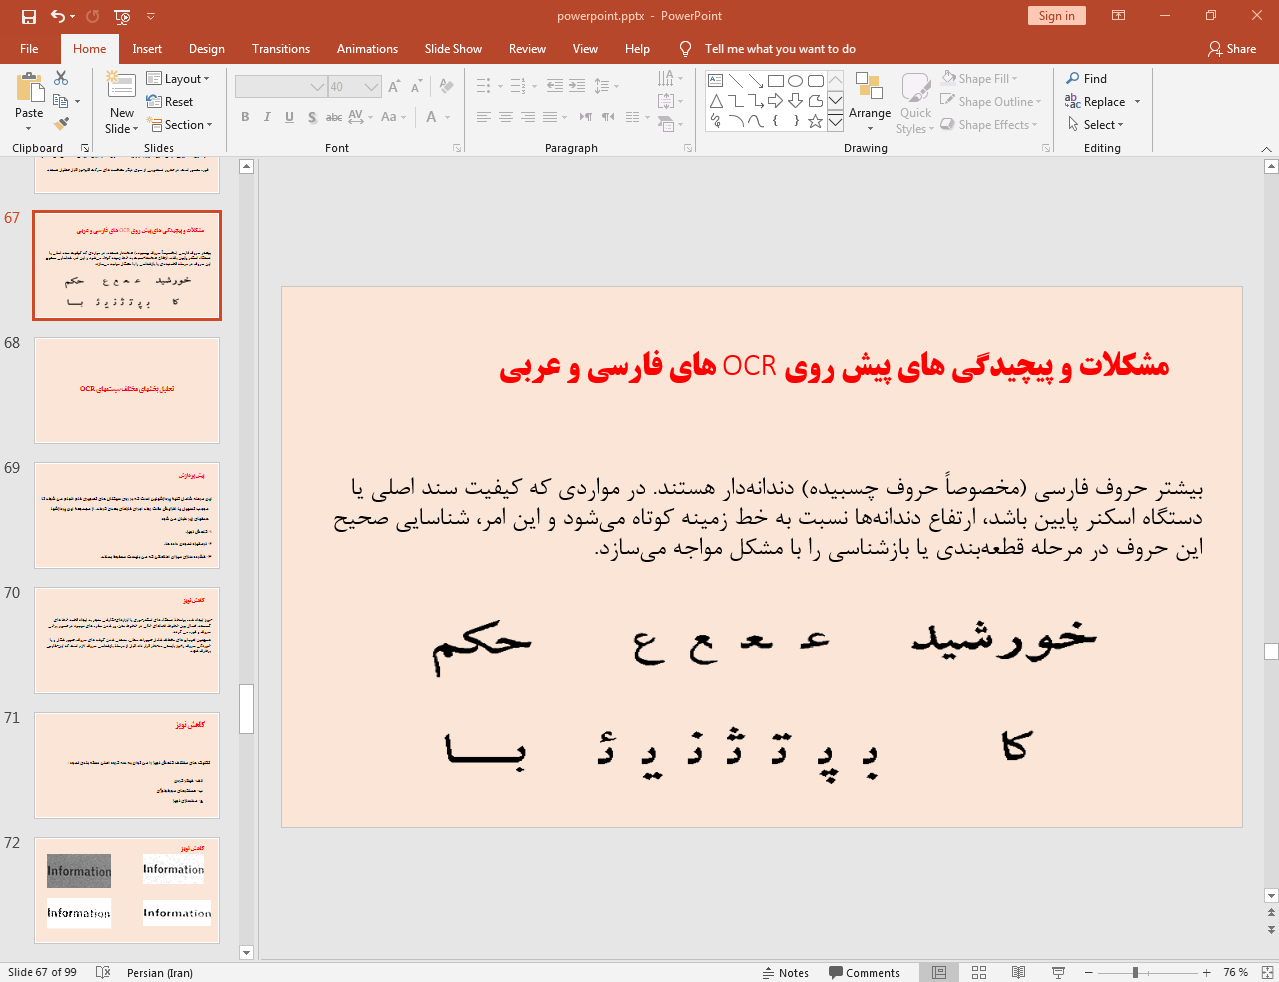
Task: Click the Quick Styles icon
Action: pos(915,88)
